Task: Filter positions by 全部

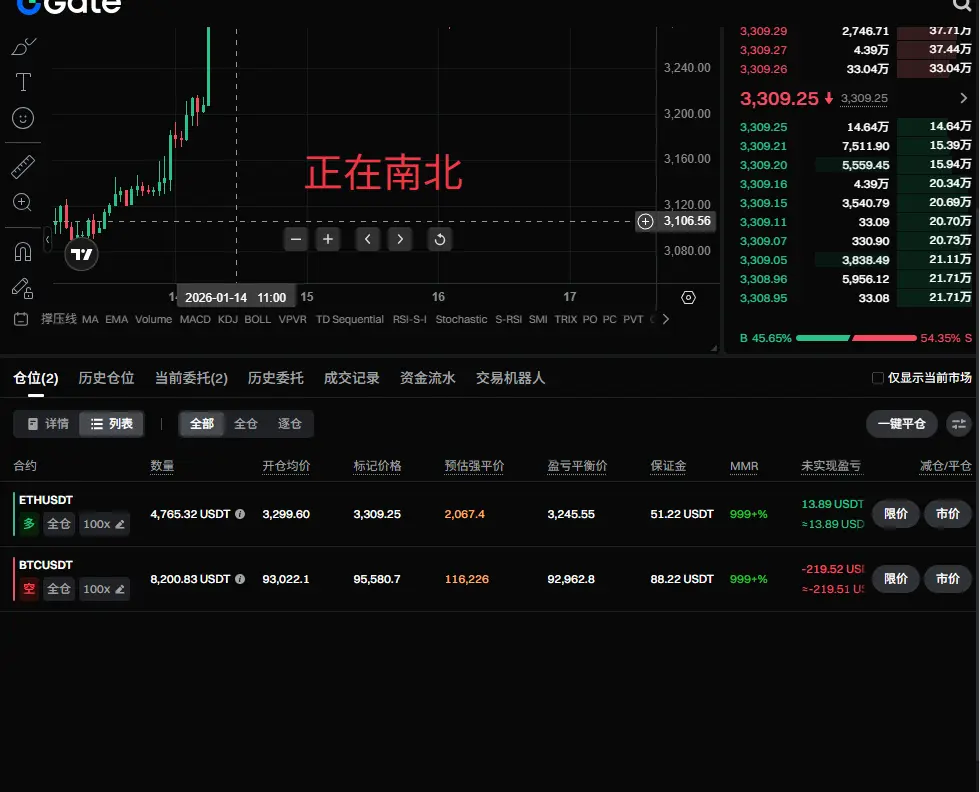Action: click(x=202, y=424)
